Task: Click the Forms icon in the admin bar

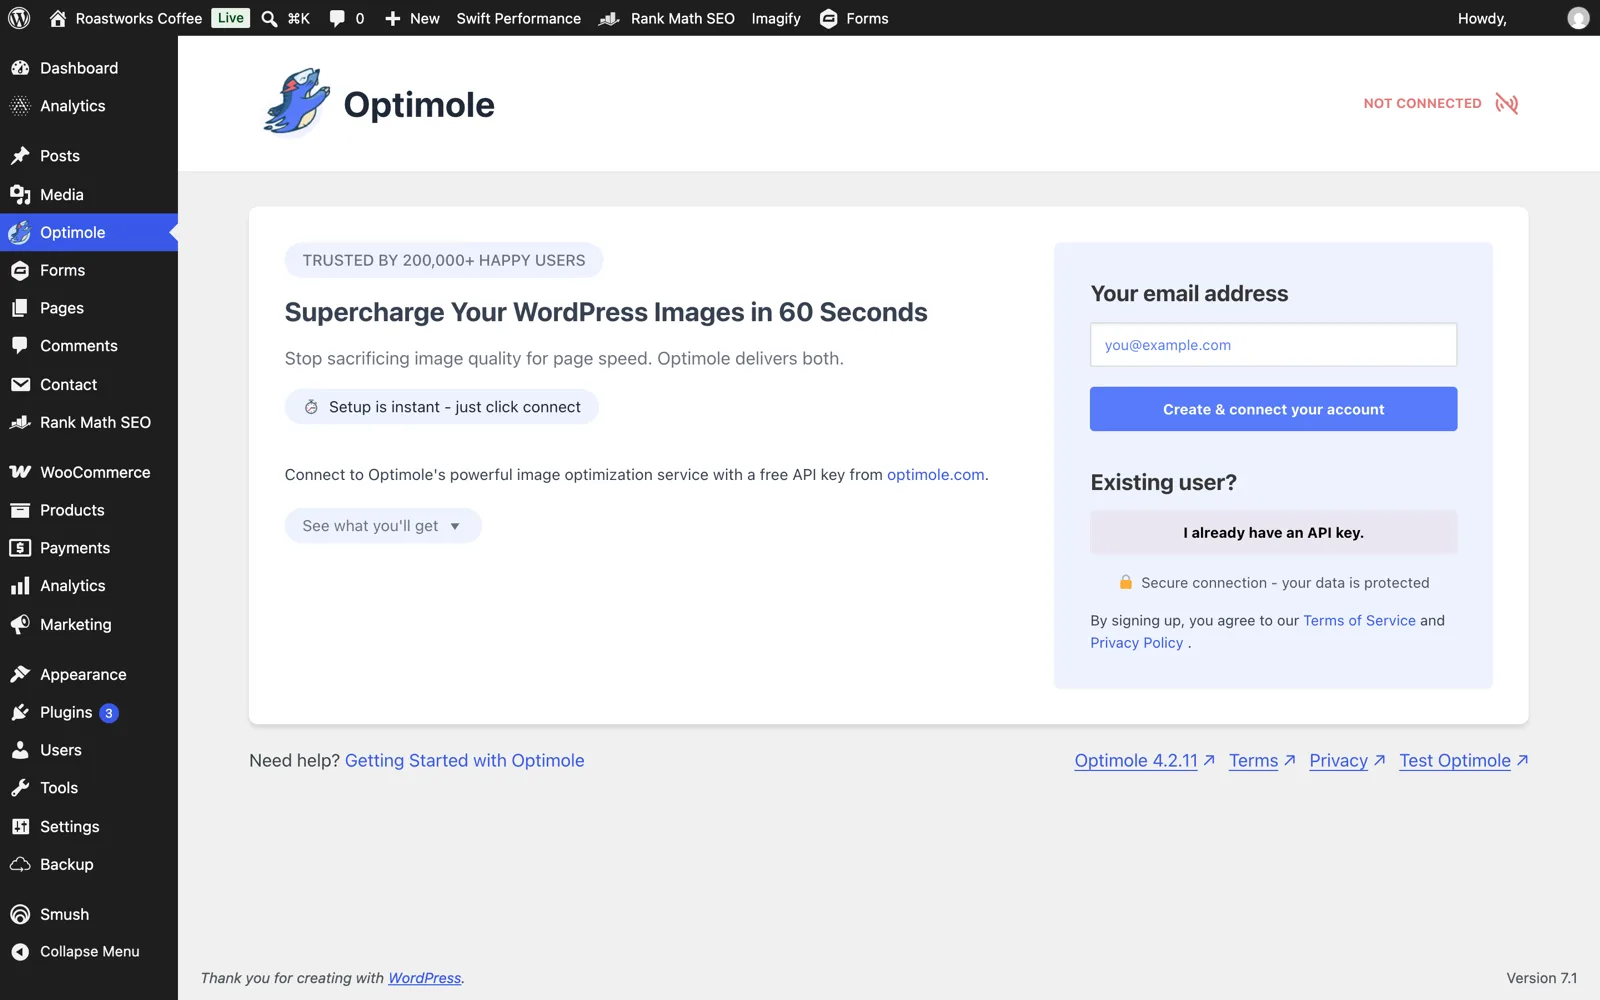Action: pos(828,18)
